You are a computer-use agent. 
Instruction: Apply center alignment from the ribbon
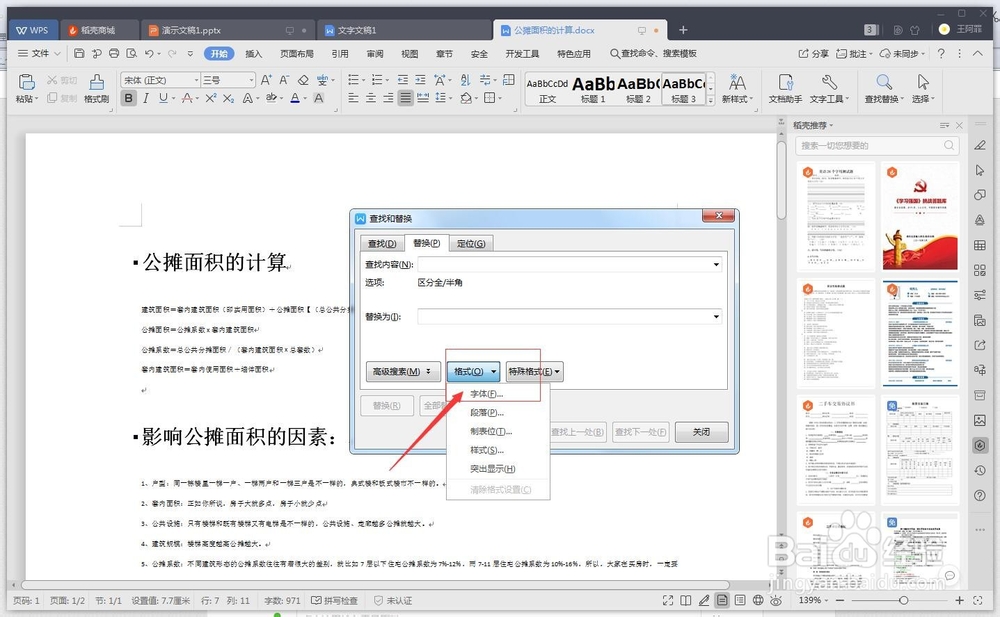click(x=371, y=97)
